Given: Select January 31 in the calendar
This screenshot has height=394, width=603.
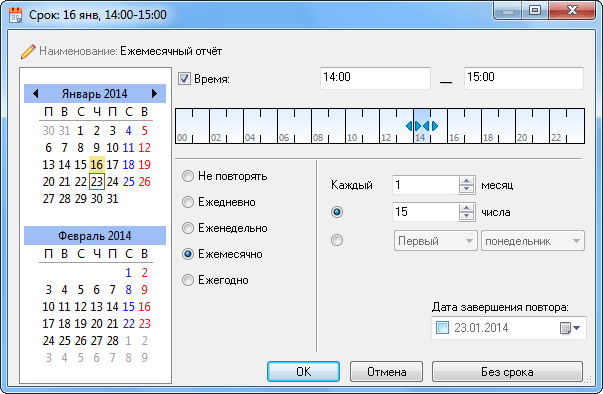Looking at the screenshot, I should [112, 199].
